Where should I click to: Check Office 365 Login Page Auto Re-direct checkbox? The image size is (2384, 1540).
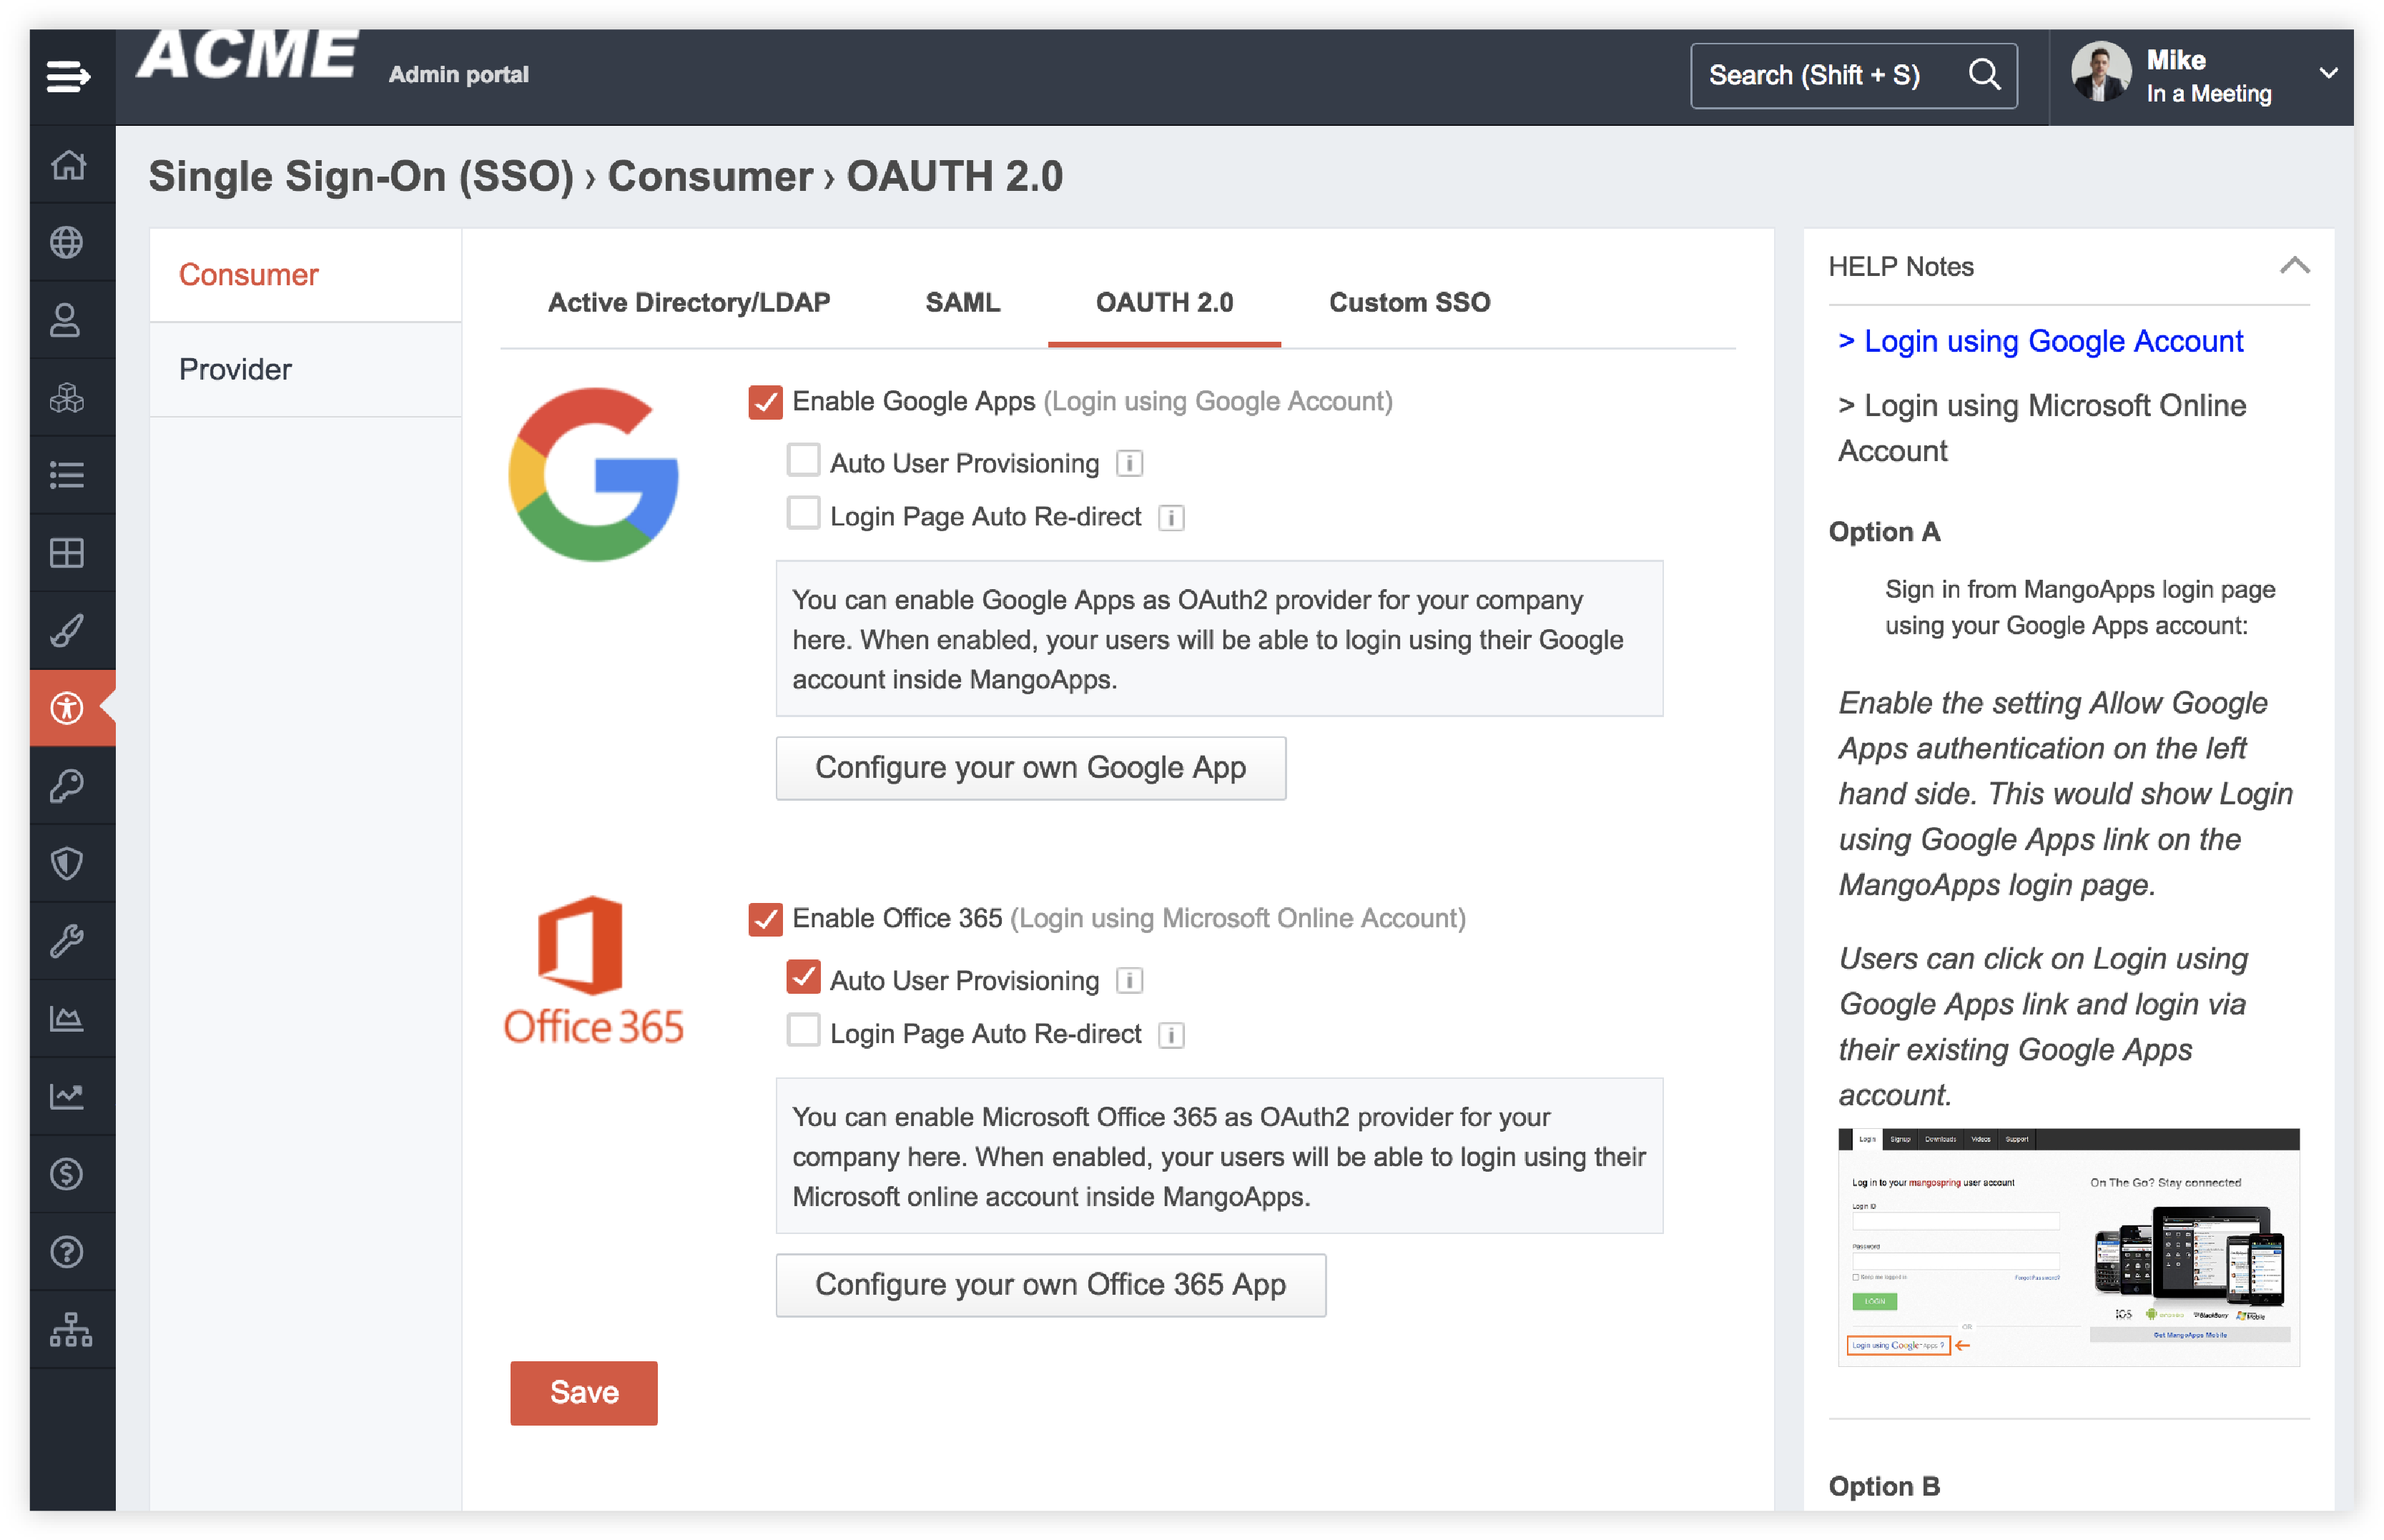pyautogui.click(x=803, y=1030)
